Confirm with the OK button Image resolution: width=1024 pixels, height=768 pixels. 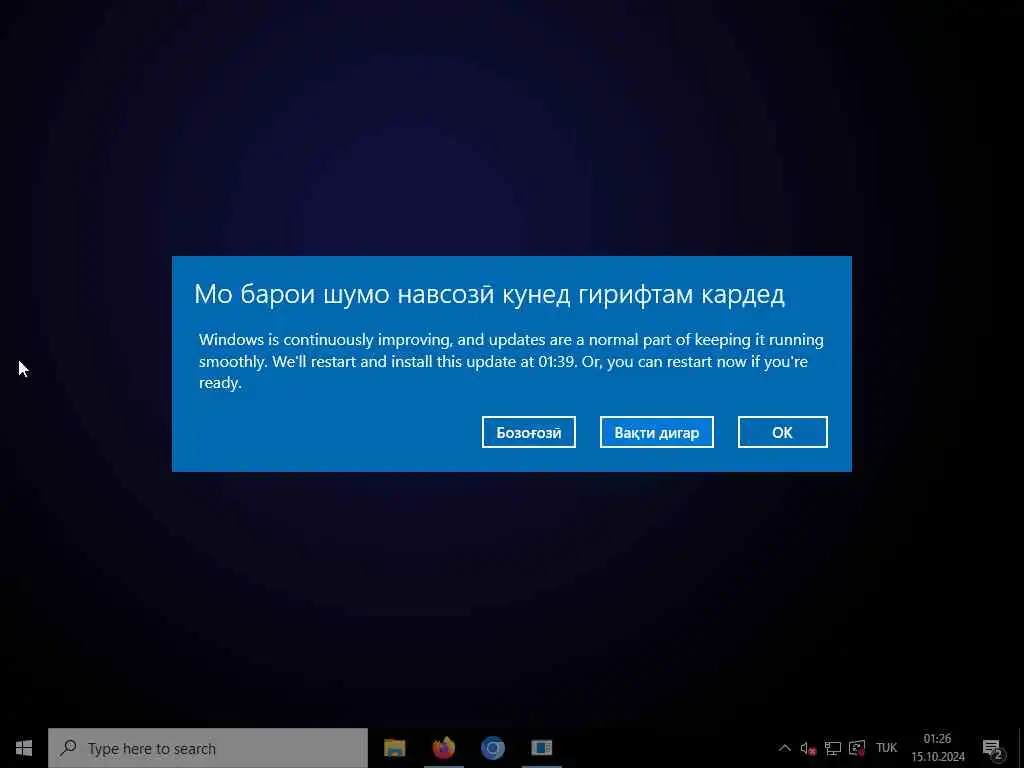click(x=782, y=432)
